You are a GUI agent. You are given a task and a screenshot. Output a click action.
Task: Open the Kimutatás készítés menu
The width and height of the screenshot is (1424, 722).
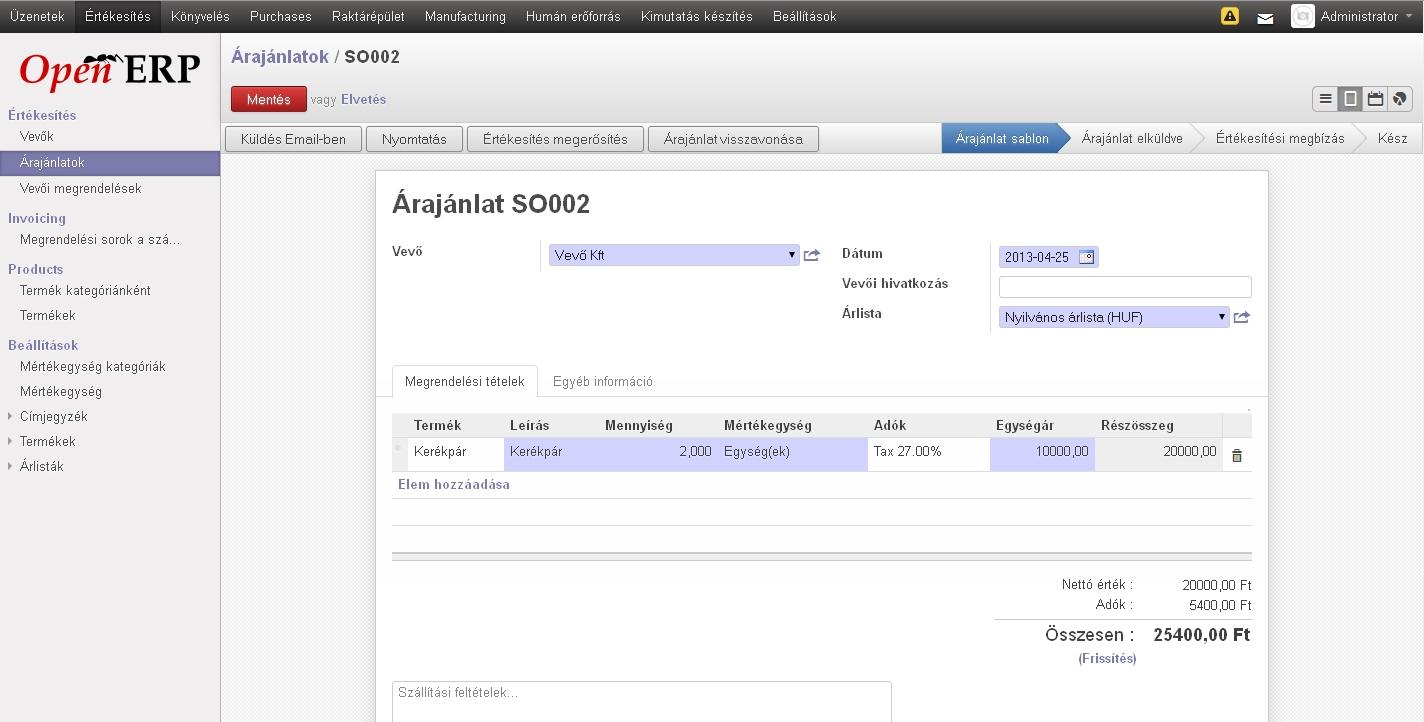pyautogui.click(x=697, y=16)
